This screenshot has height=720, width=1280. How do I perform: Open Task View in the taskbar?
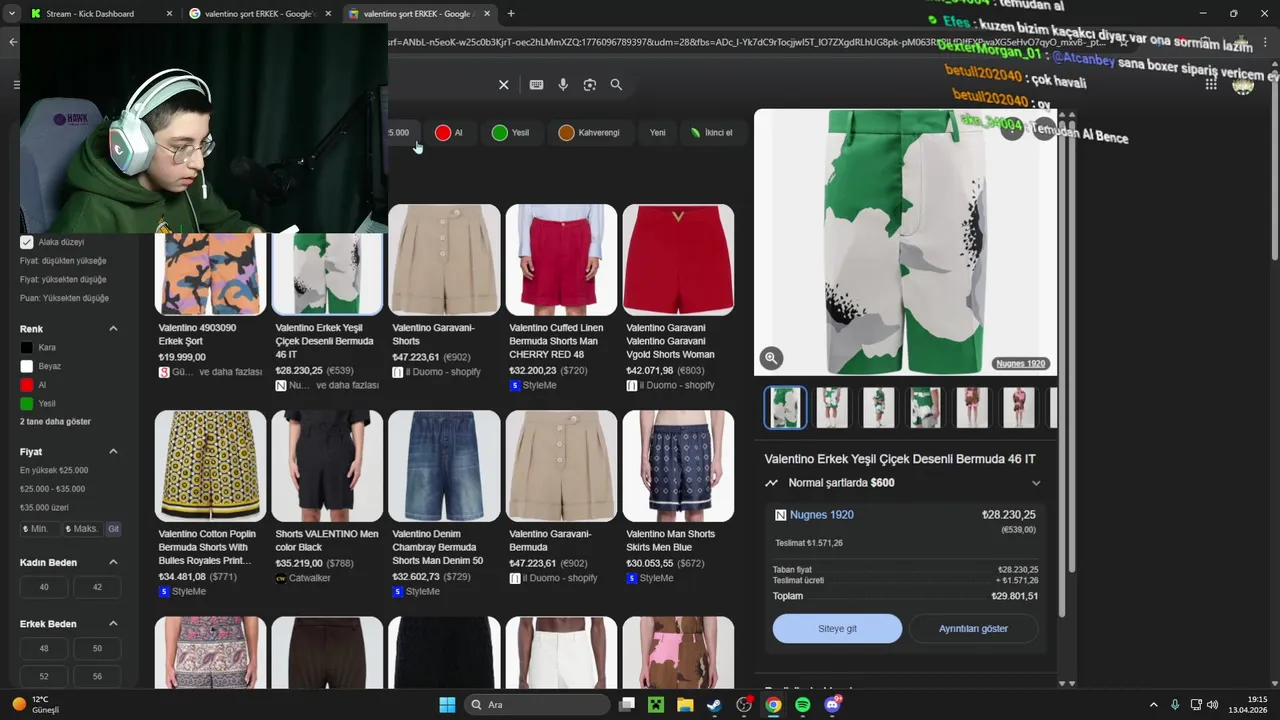627,705
